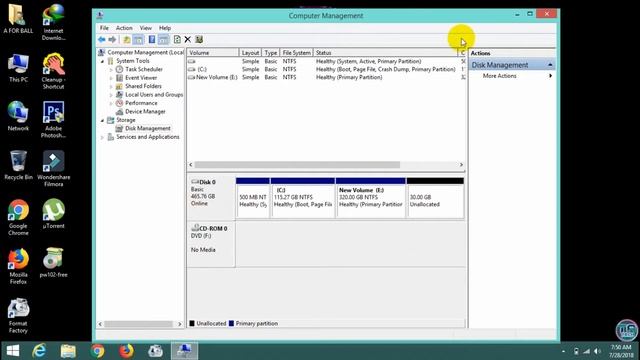
Task: Select the Mozilla Firefox desktop icon
Action: pos(18,266)
